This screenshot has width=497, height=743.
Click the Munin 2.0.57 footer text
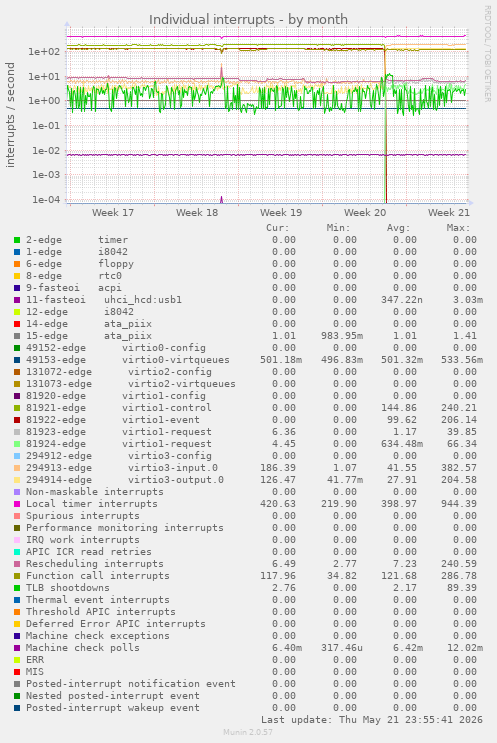(248, 732)
